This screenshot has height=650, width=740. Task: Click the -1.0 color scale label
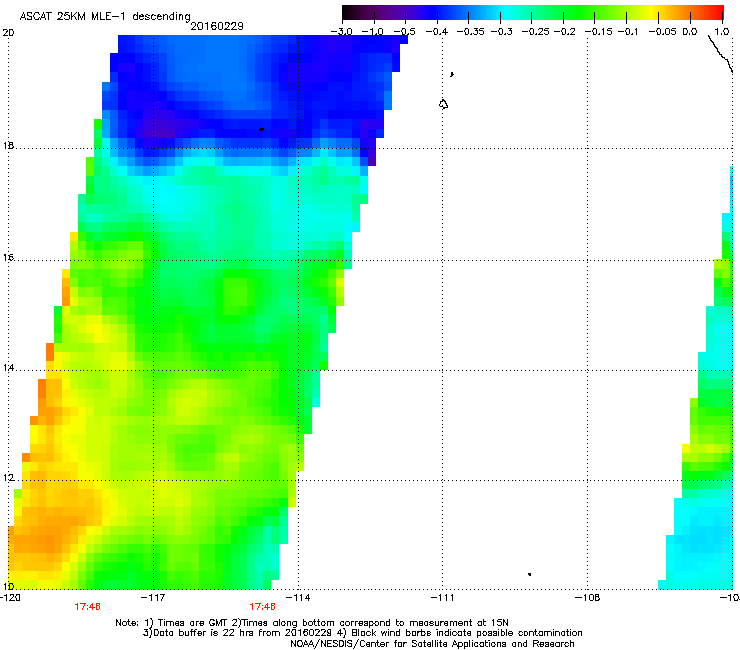(x=372, y=32)
